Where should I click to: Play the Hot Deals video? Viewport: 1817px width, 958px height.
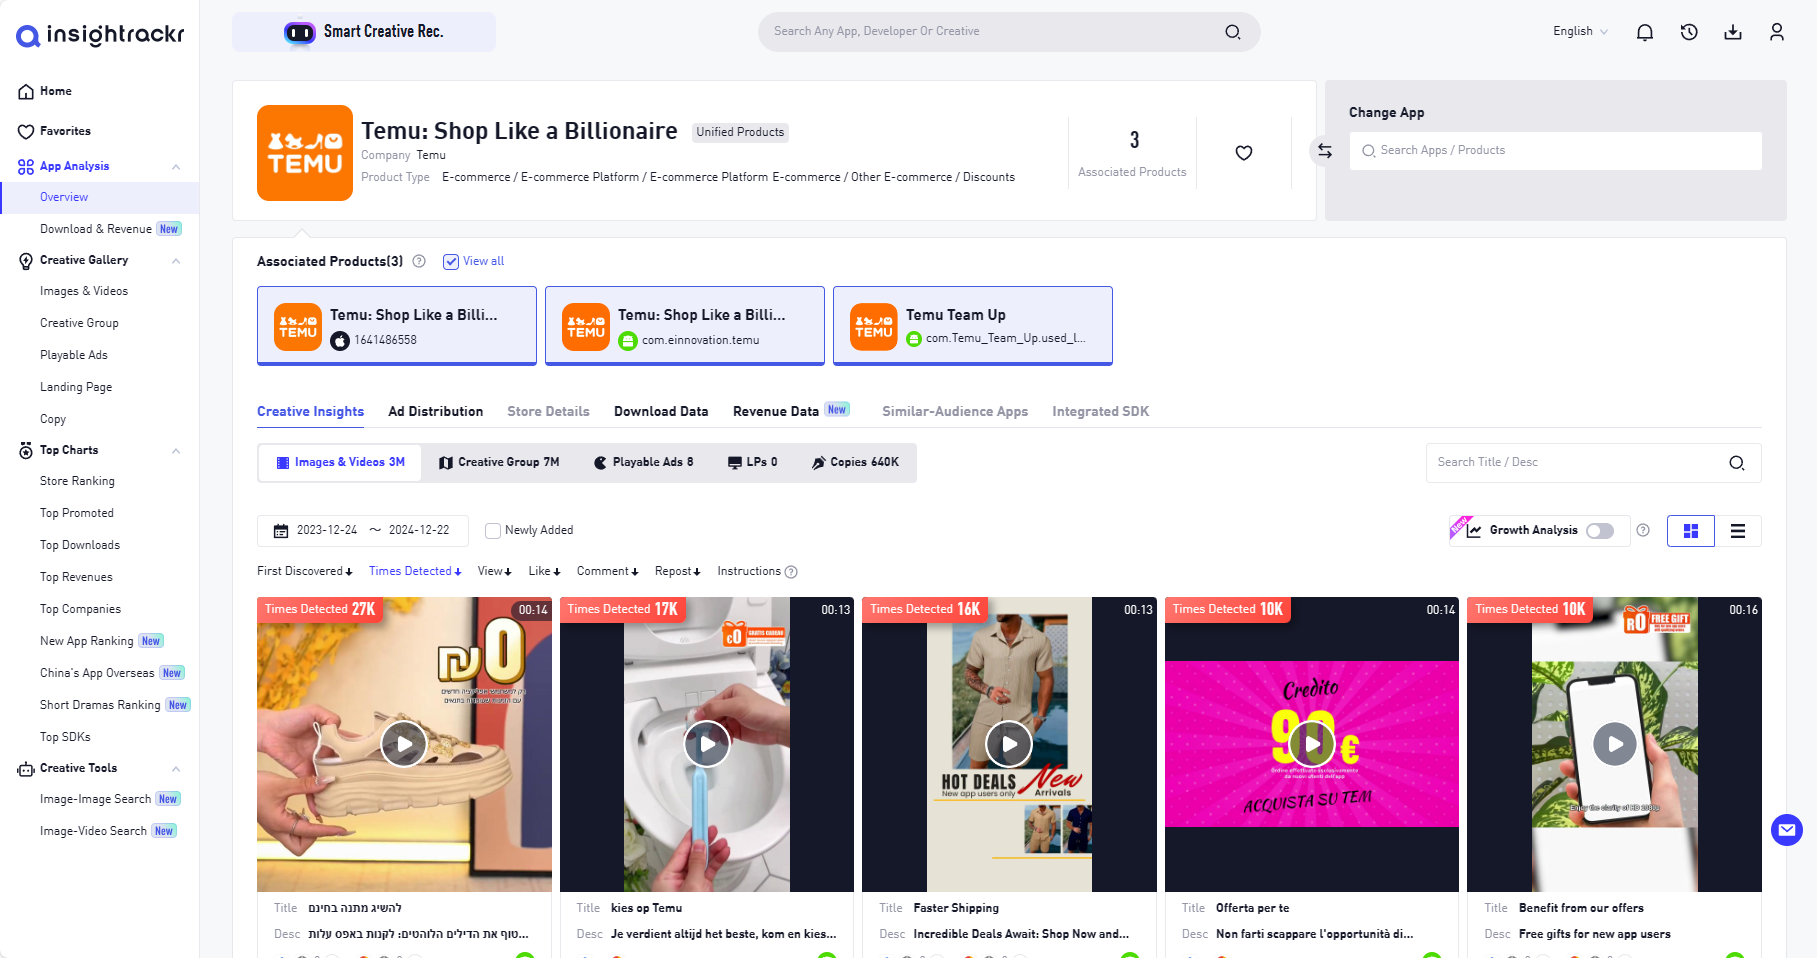click(1009, 744)
